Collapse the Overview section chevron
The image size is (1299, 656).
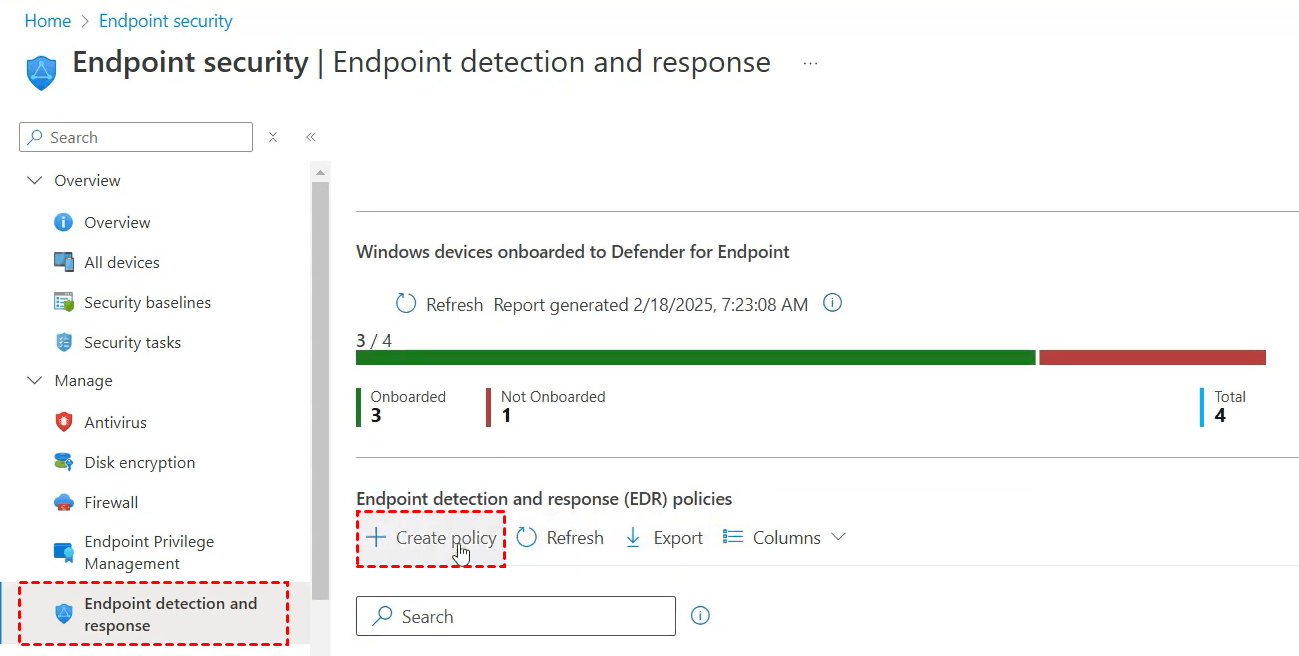tap(35, 181)
